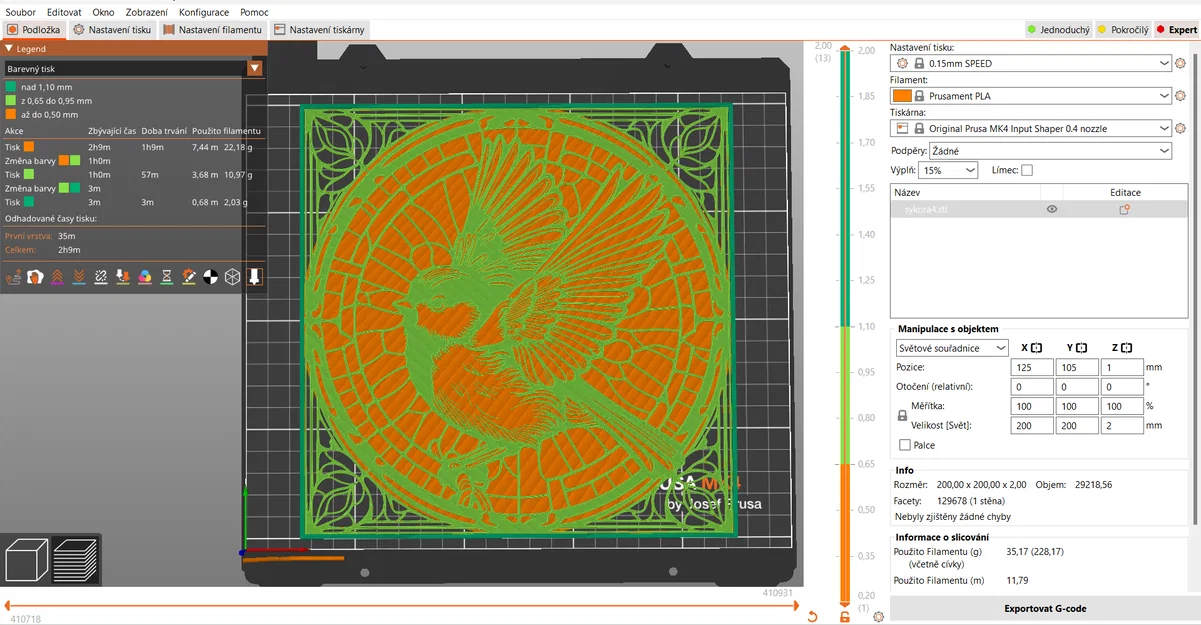Click the Název column header
This screenshot has width=1201, height=625.
[x=906, y=192]
